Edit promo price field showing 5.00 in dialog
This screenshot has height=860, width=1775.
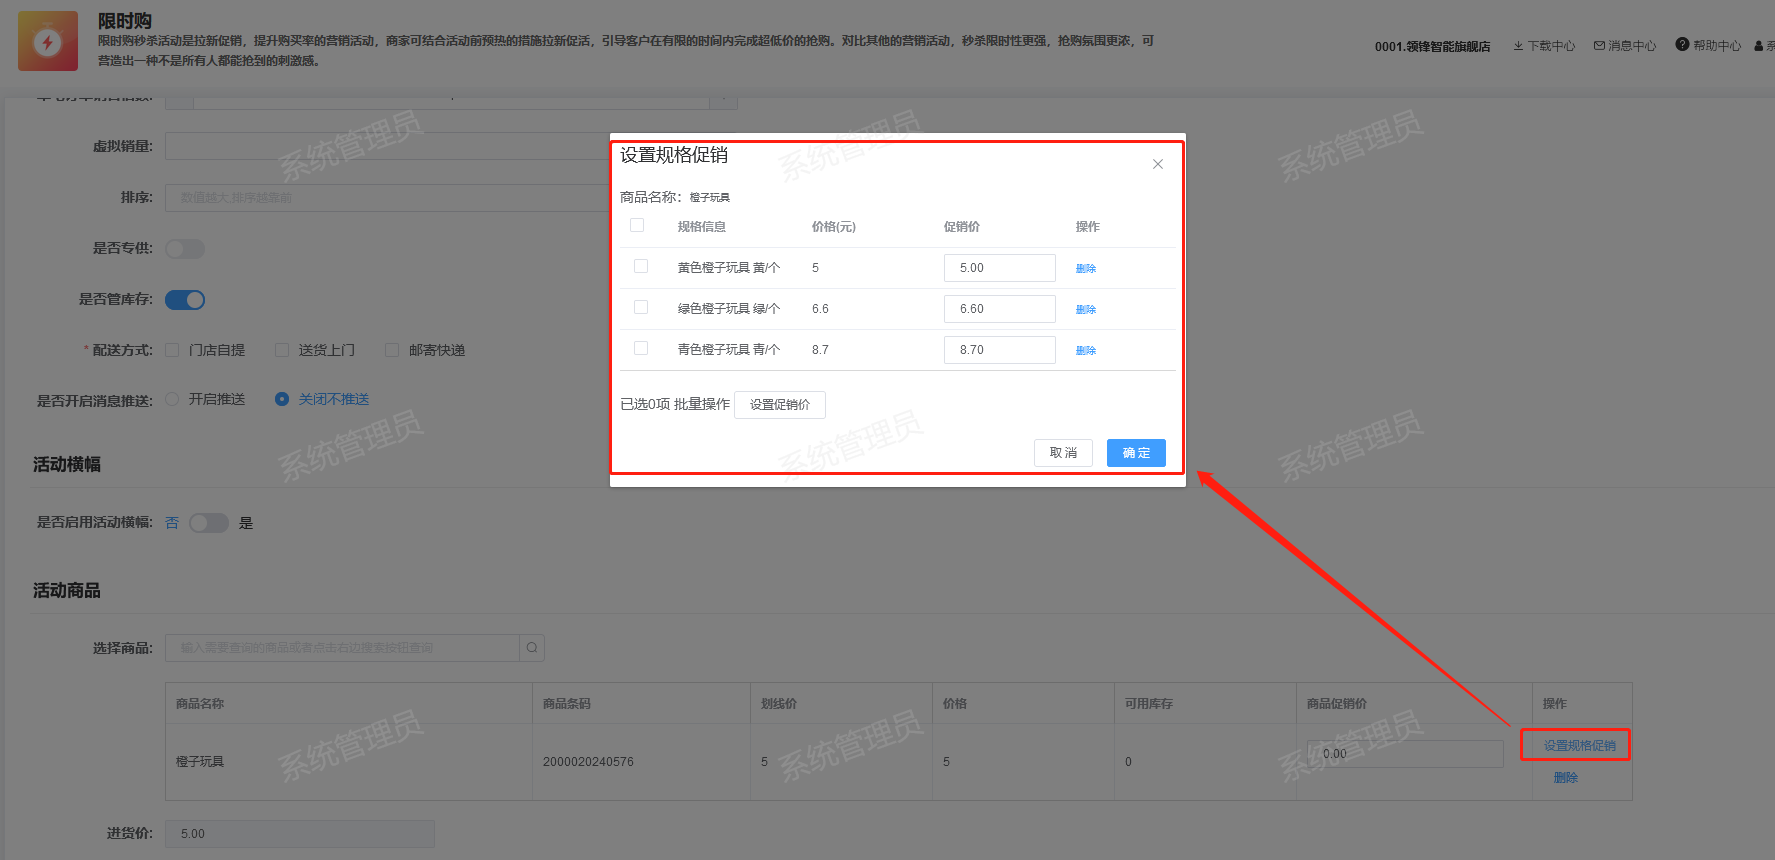[x=1000, y=268]
